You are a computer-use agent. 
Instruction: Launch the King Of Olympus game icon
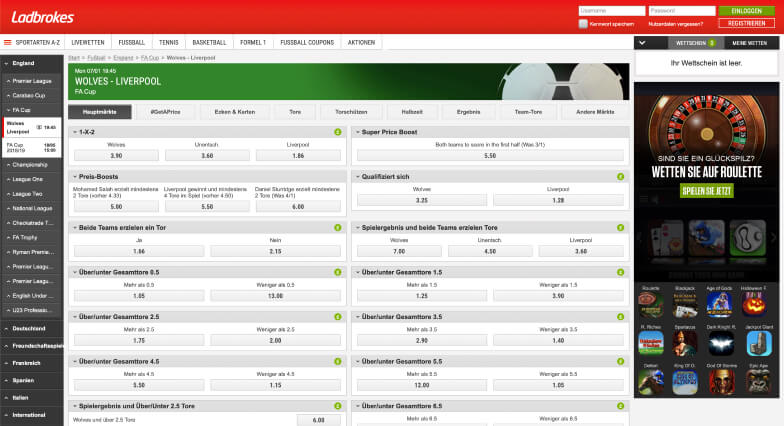[685, 382]
